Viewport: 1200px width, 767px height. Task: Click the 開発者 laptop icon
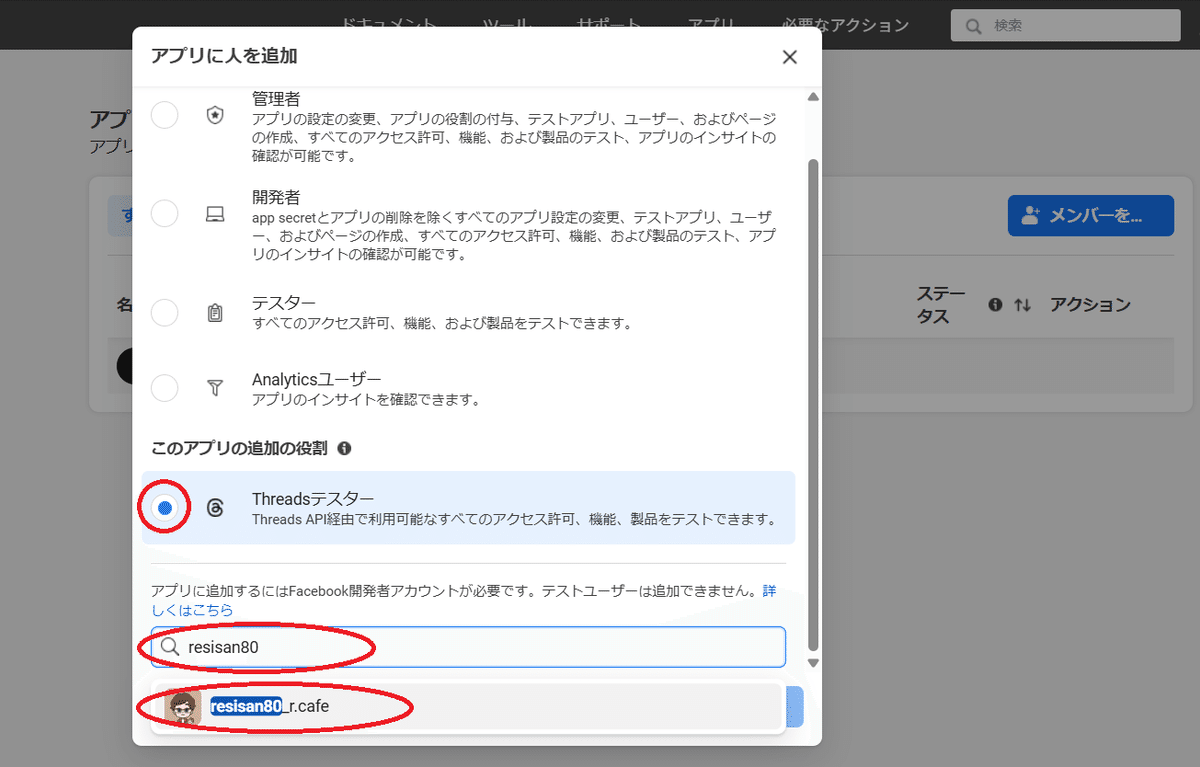click(215, 213)
